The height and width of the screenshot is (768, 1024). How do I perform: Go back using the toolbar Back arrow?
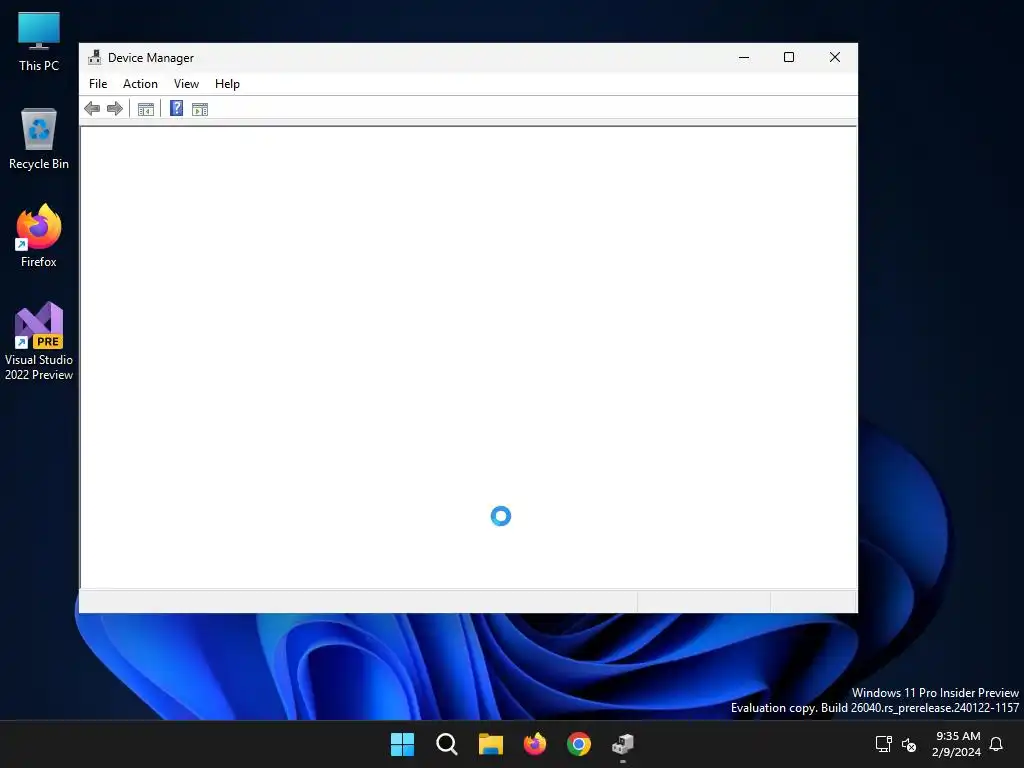click(92, 108)
